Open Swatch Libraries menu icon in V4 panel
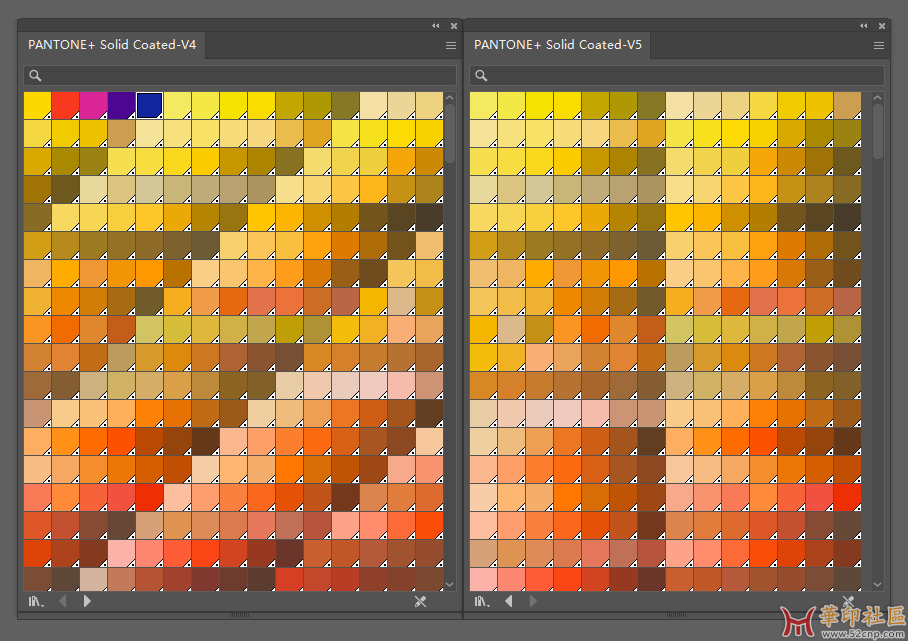908x641 pixels. (x=36, y=602)
